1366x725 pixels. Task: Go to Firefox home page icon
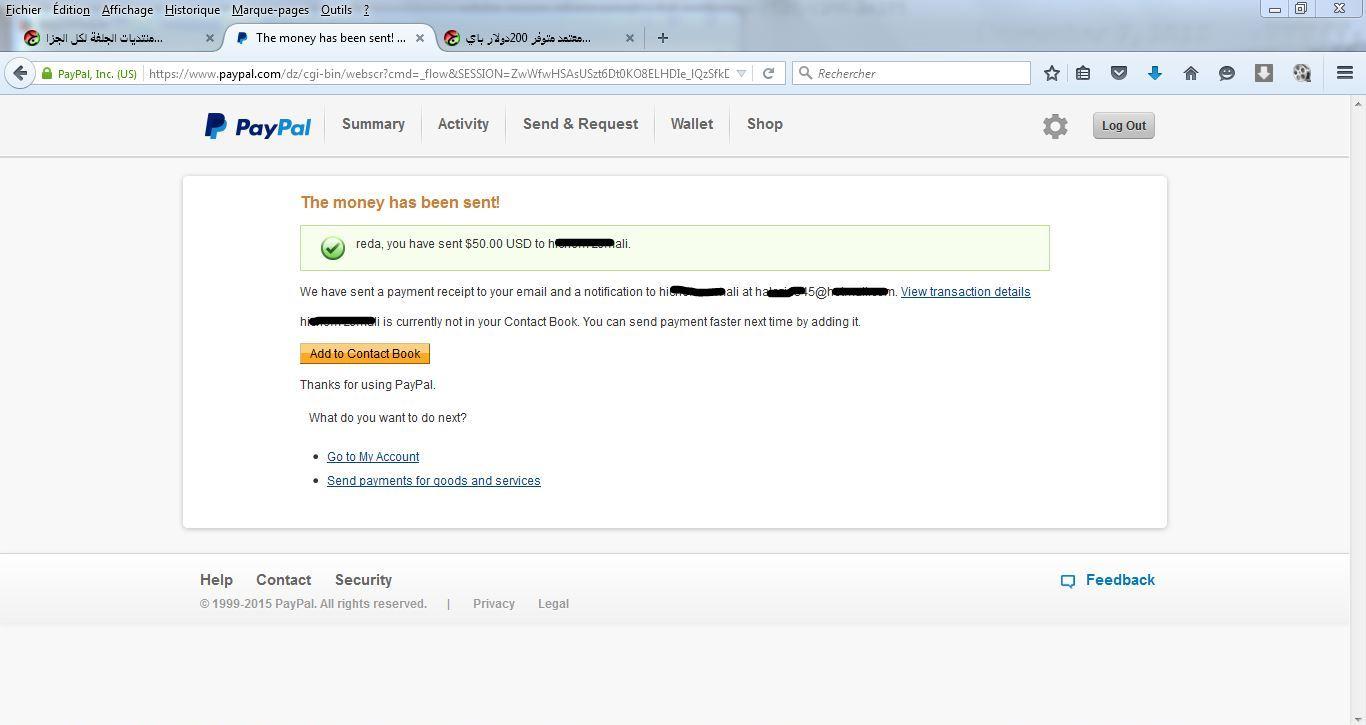coord(1191,73)
